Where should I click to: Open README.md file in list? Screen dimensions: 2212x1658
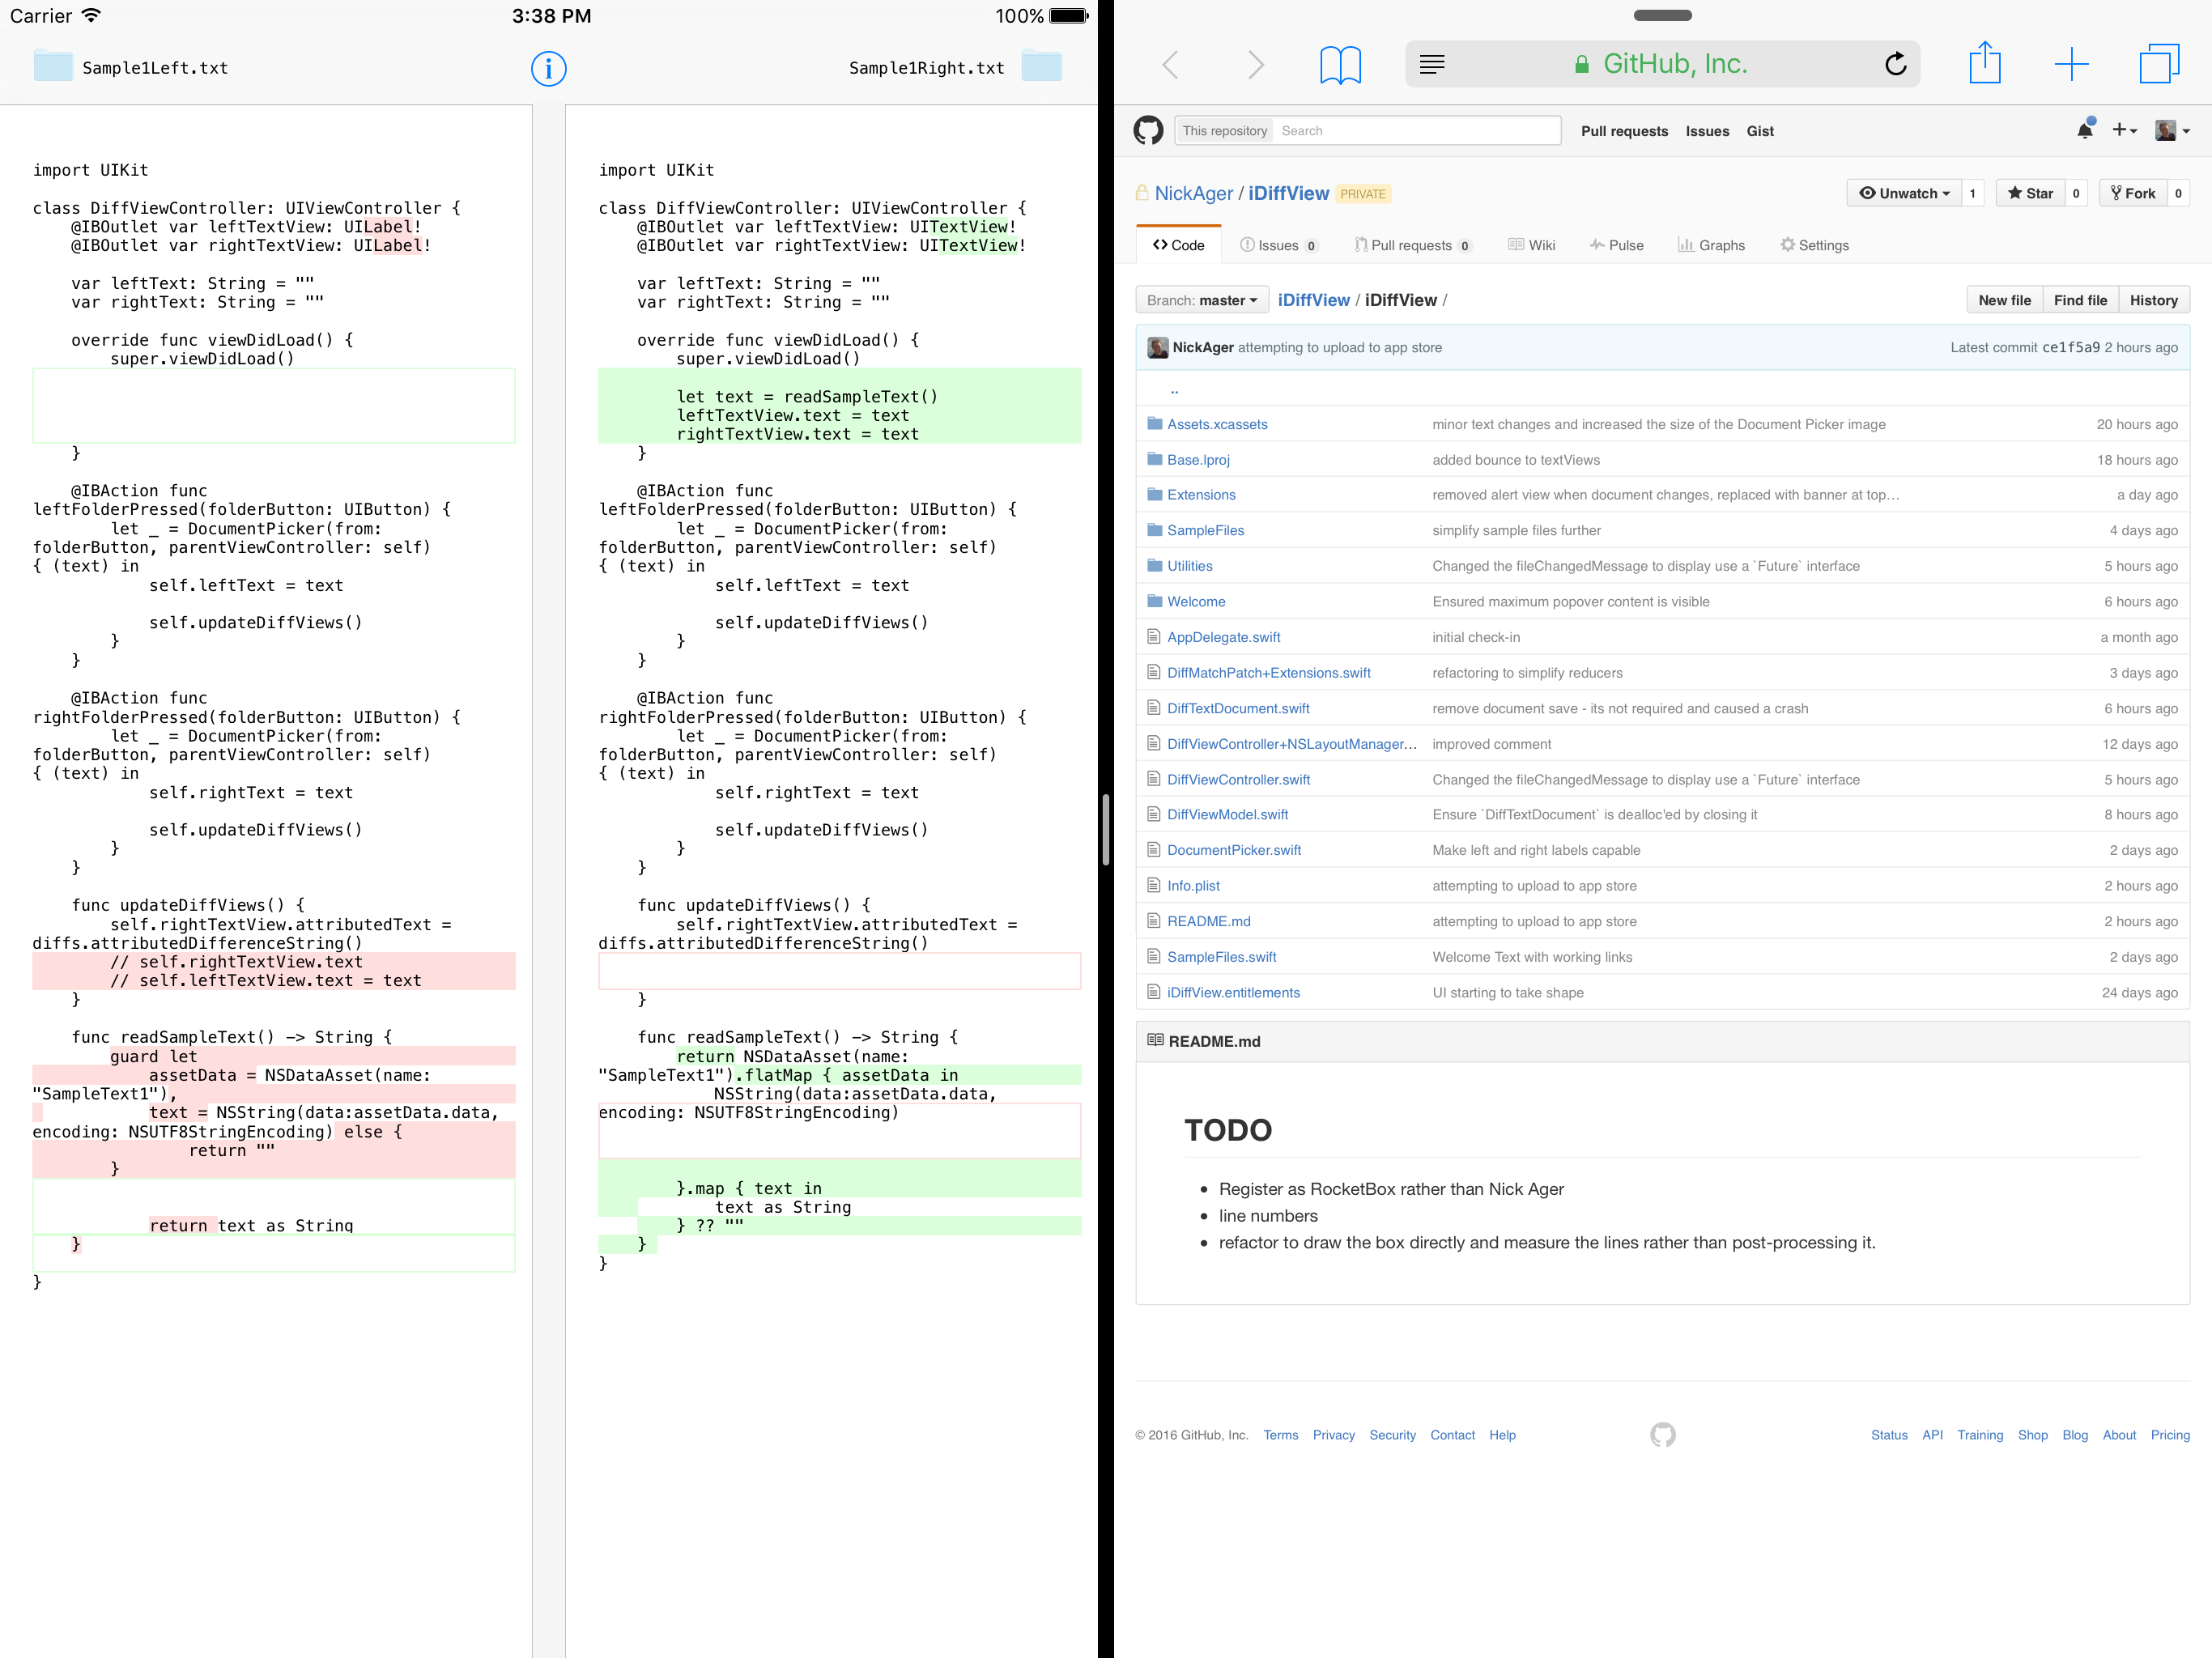[x=1208, y=921]
